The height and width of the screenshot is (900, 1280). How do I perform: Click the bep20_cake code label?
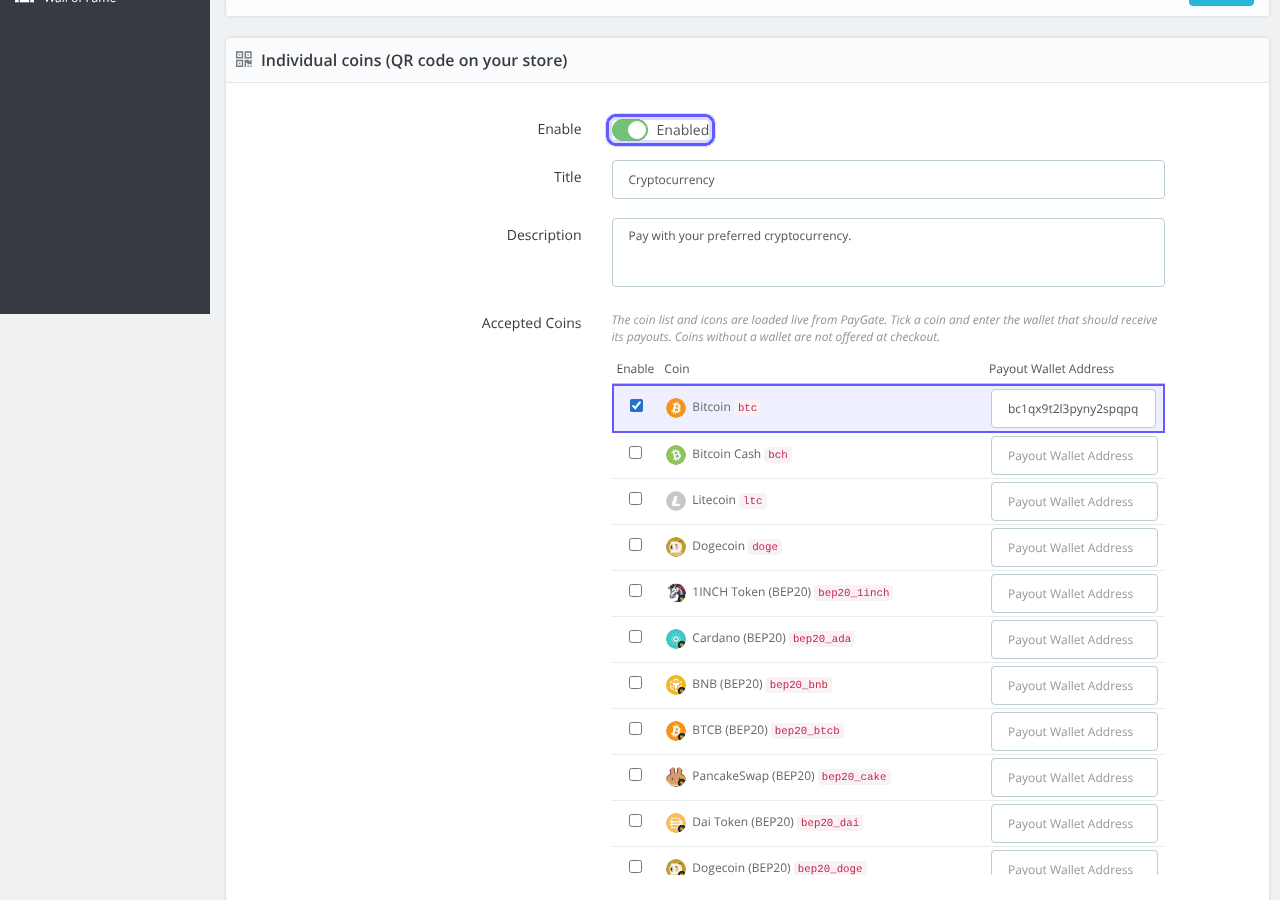[x=854, y=777]
